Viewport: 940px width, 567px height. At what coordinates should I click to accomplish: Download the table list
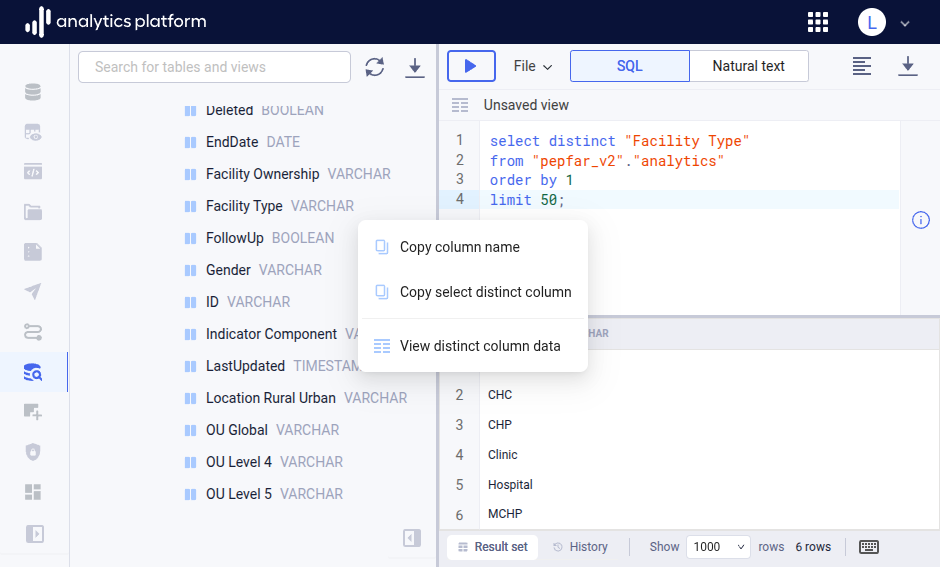click(x=414, y=67)
